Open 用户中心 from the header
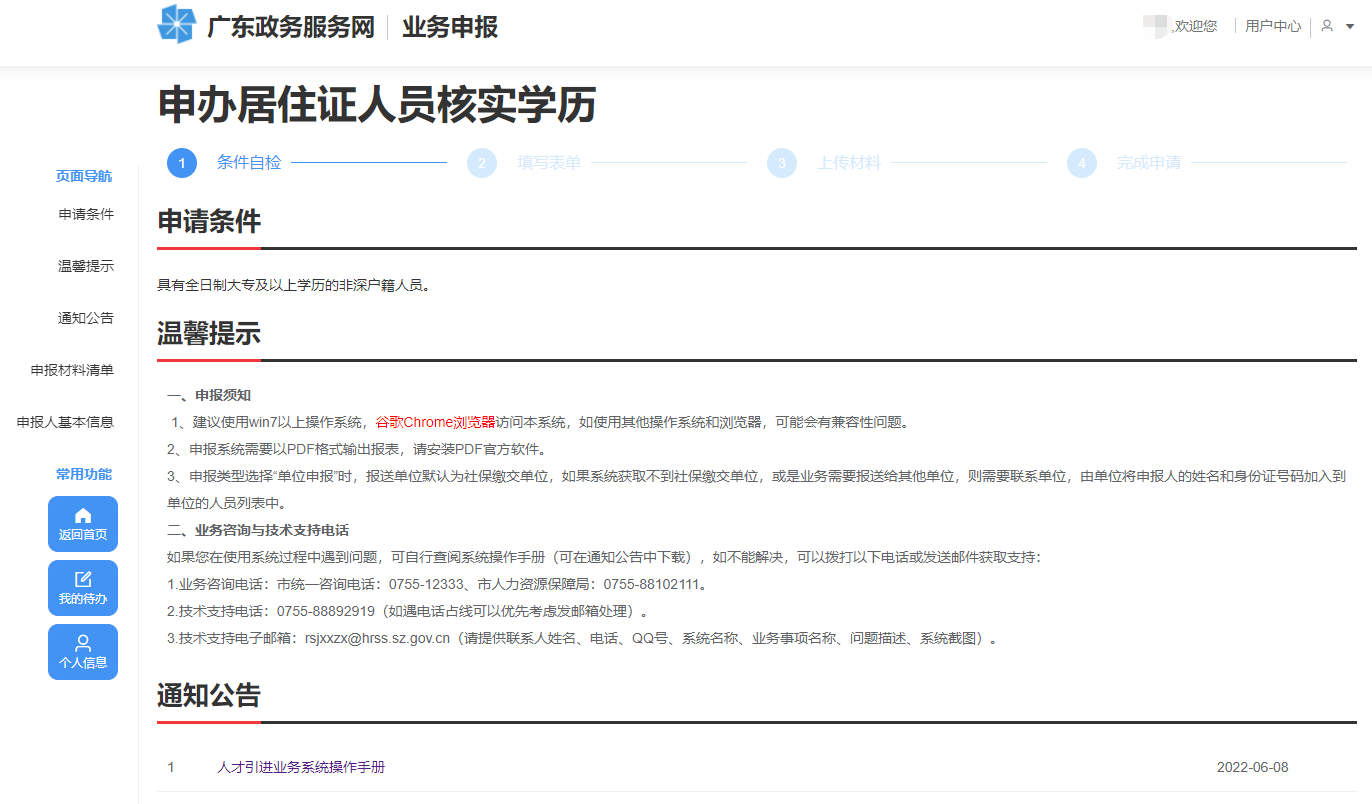Screen dimensions: 1372x804 (x=1272, y=26)
